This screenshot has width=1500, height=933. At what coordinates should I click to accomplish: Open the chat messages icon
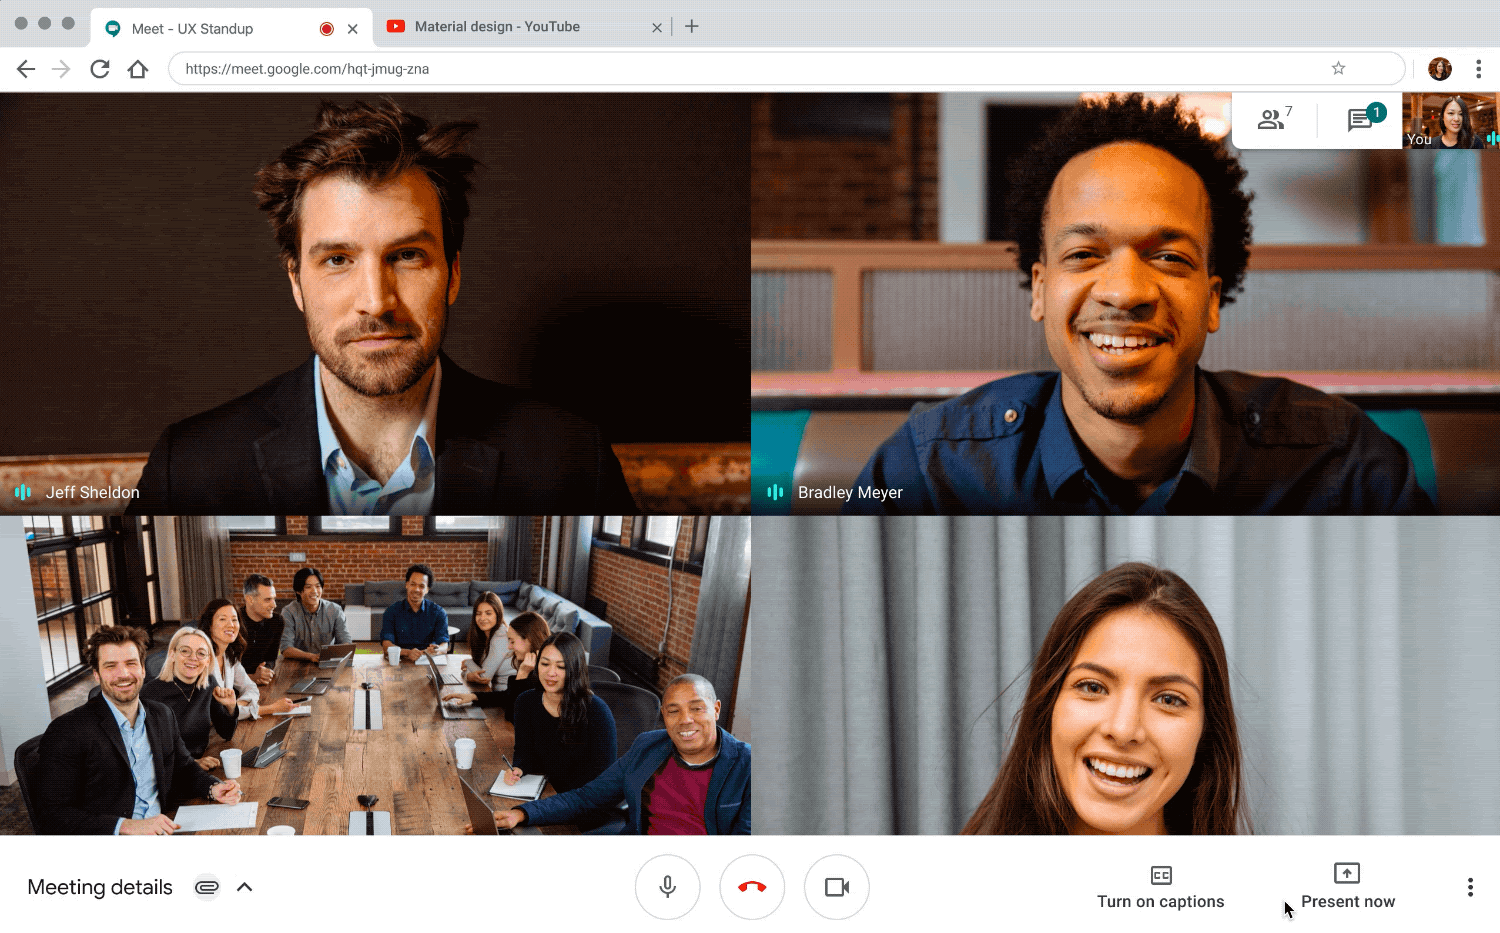1360,120
